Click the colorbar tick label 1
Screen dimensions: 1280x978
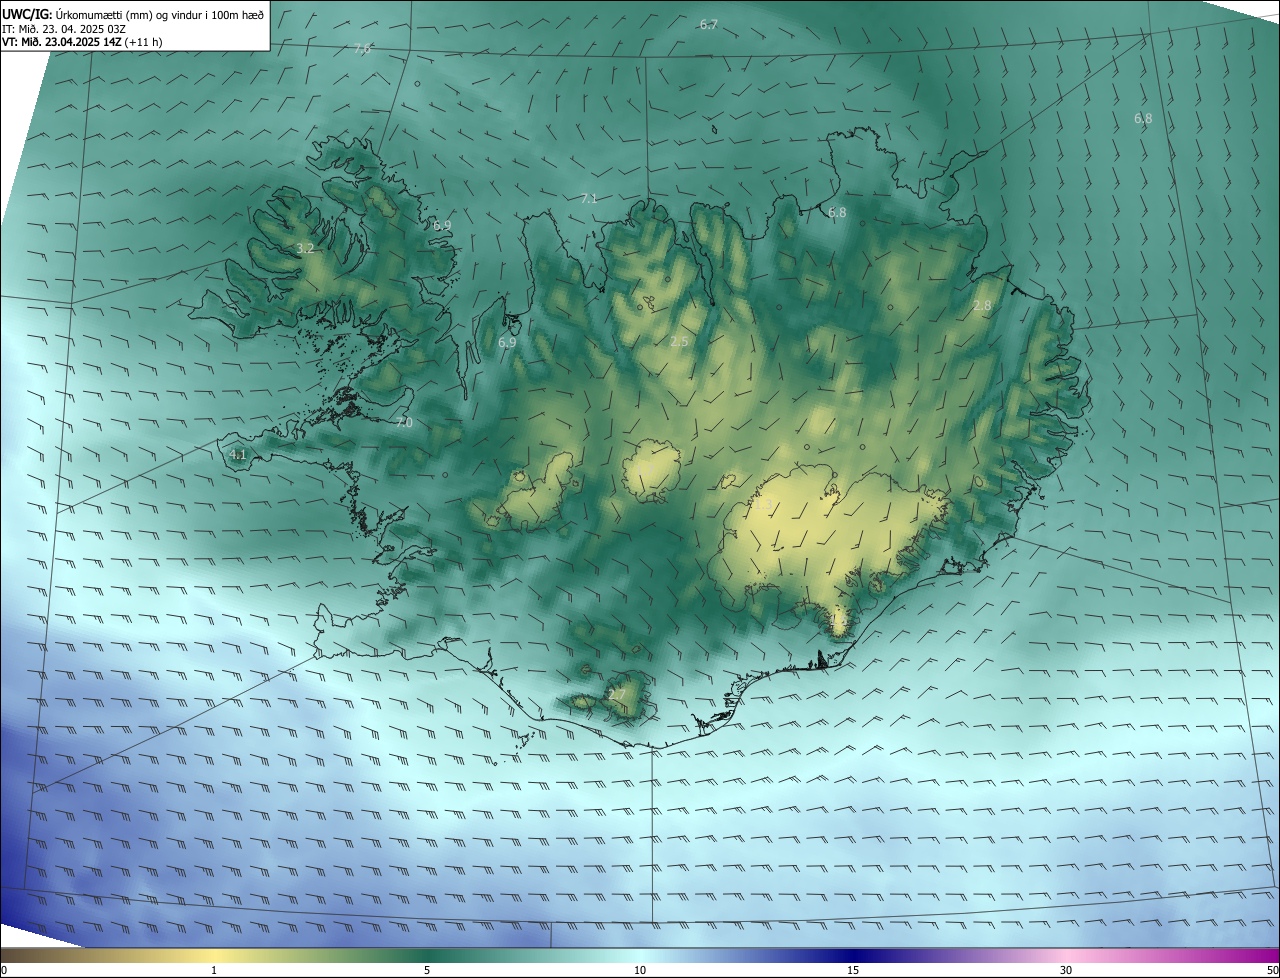pos(214,970)
